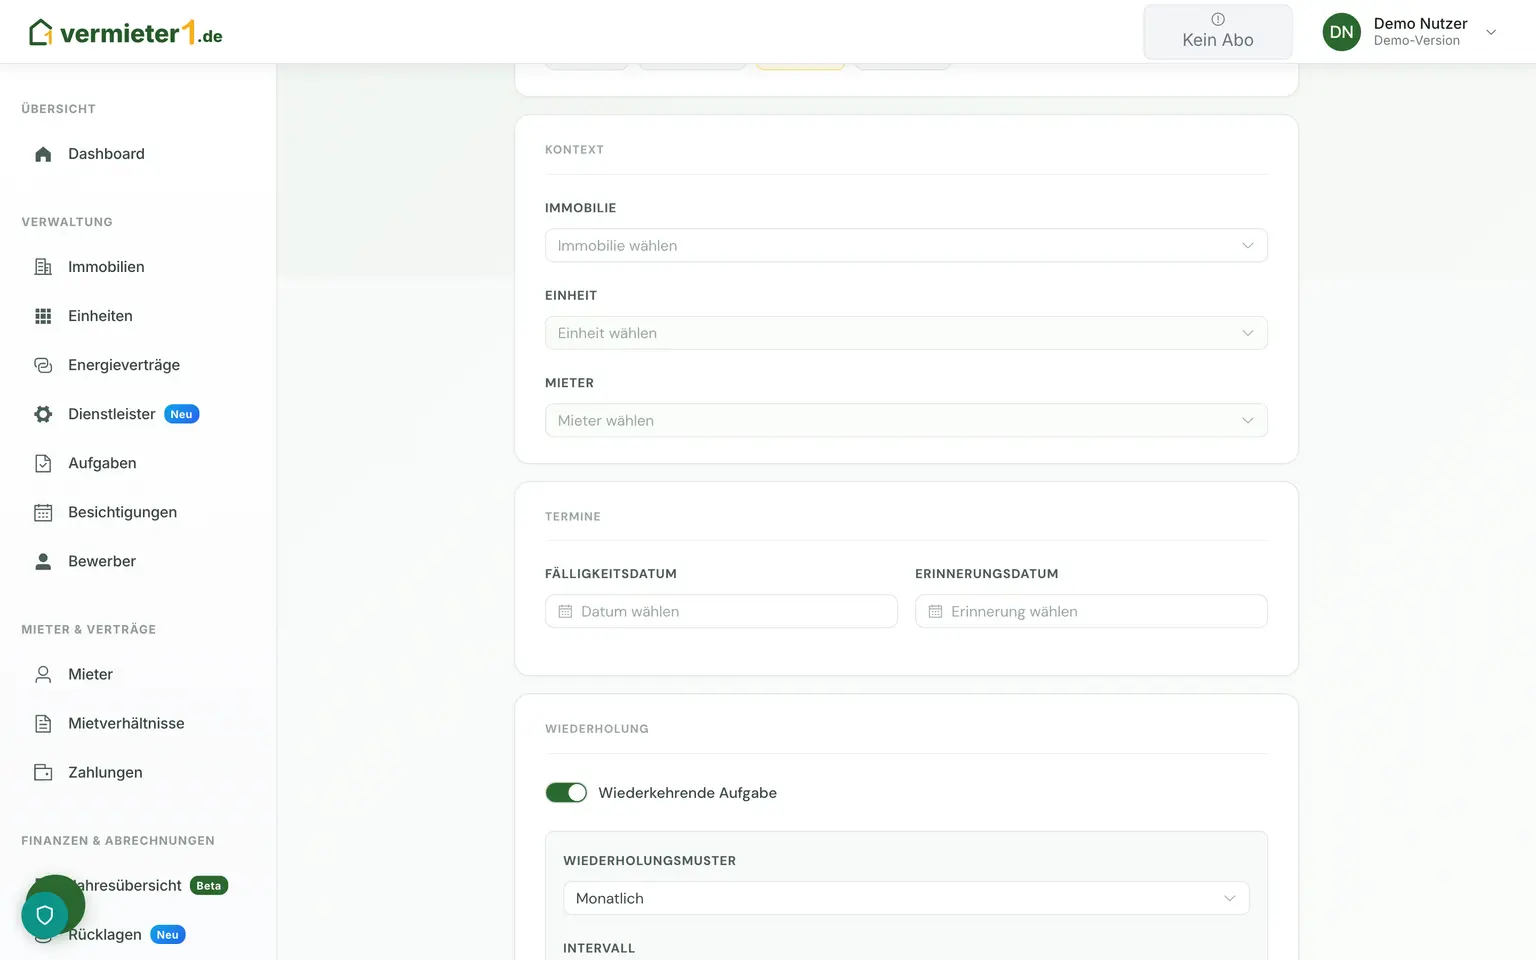Change the Wiederholungsmuster Monatlich dropdown
Viewport: 1536px width, 960px height.
click(x=906, y=899)
